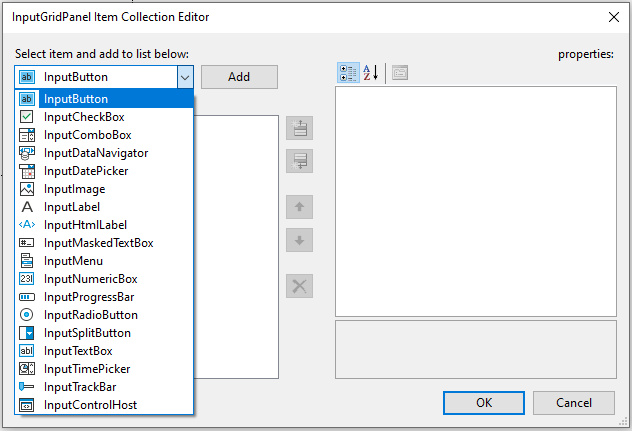This screenshot has width=632, height=431.
Task: Click the move item to bottom icon
Action: 300,160
